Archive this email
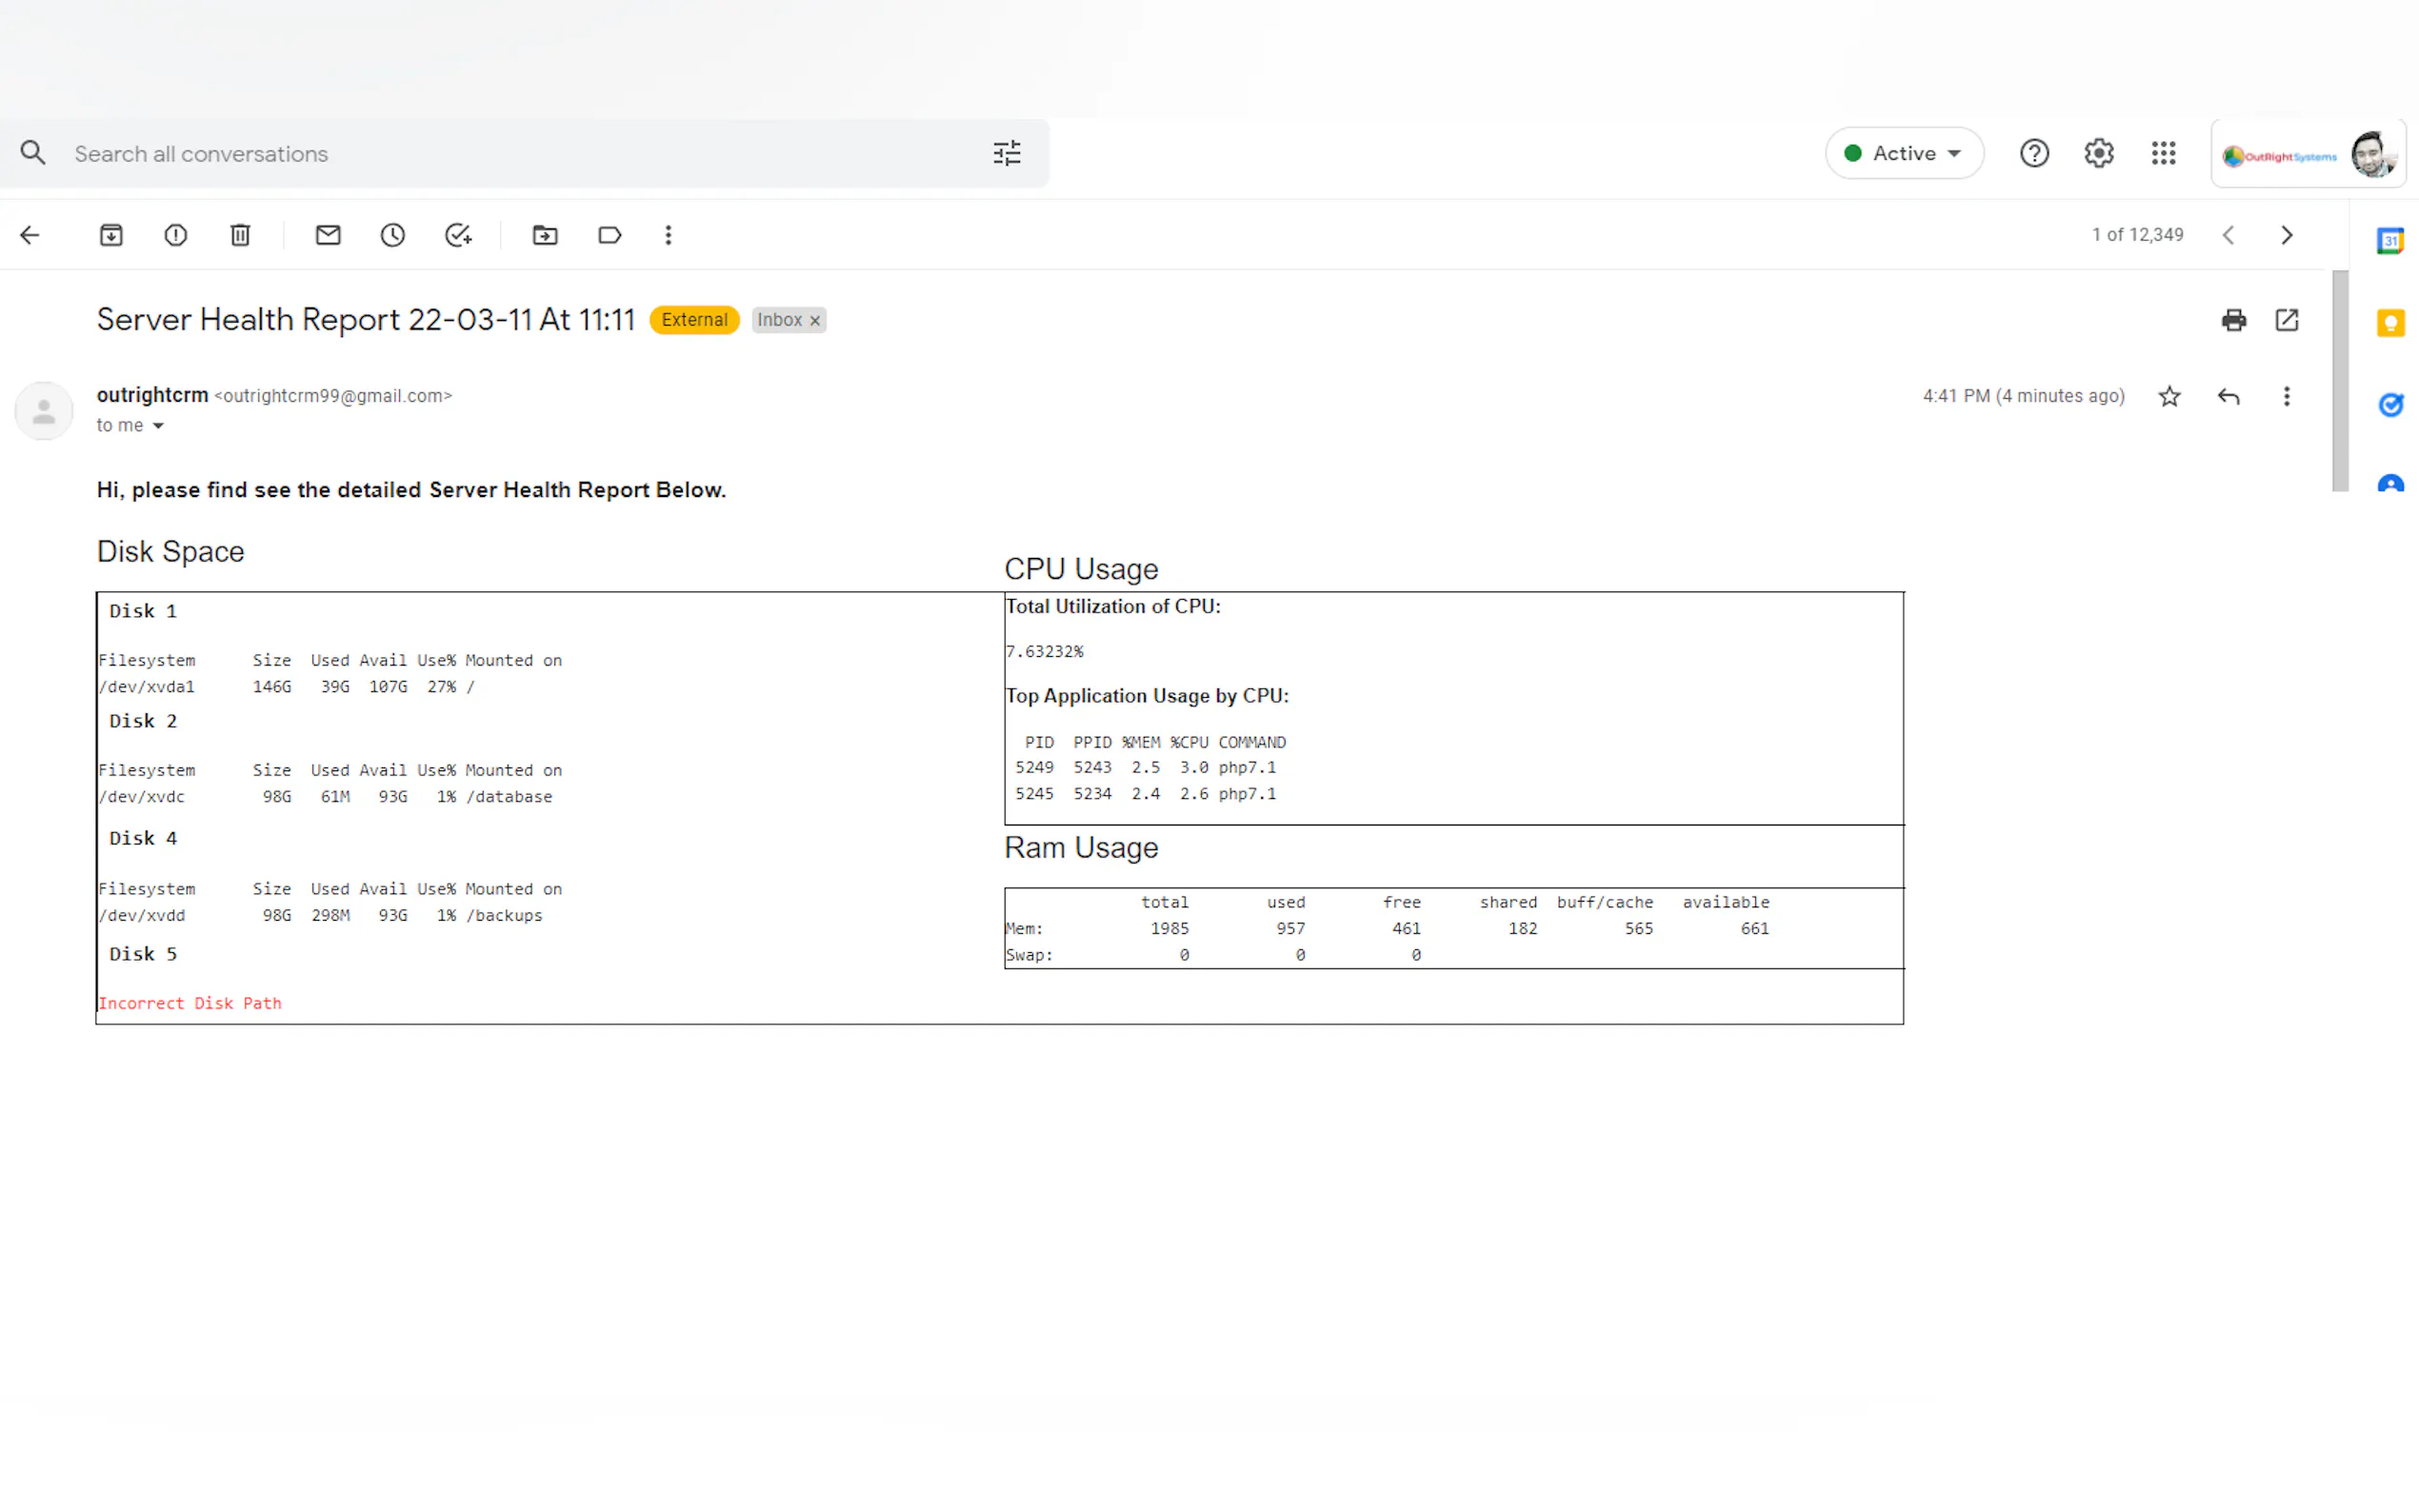Screen dimensions: 2419x1512 [x=111, y=235]
